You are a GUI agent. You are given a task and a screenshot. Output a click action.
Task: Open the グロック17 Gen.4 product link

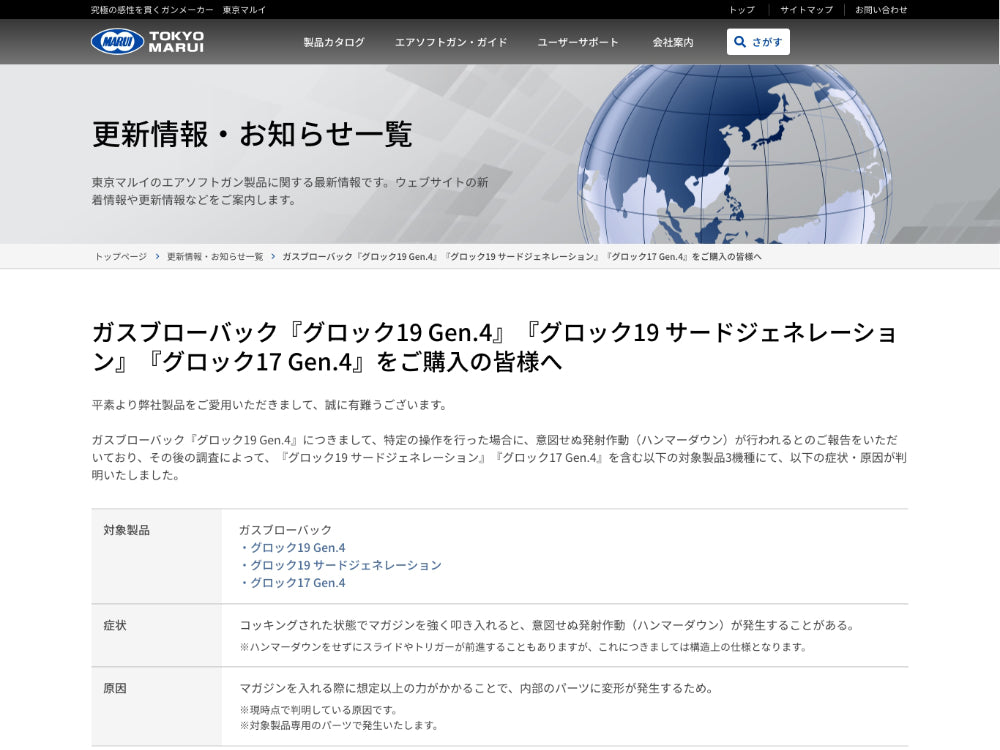pos(297,583)
